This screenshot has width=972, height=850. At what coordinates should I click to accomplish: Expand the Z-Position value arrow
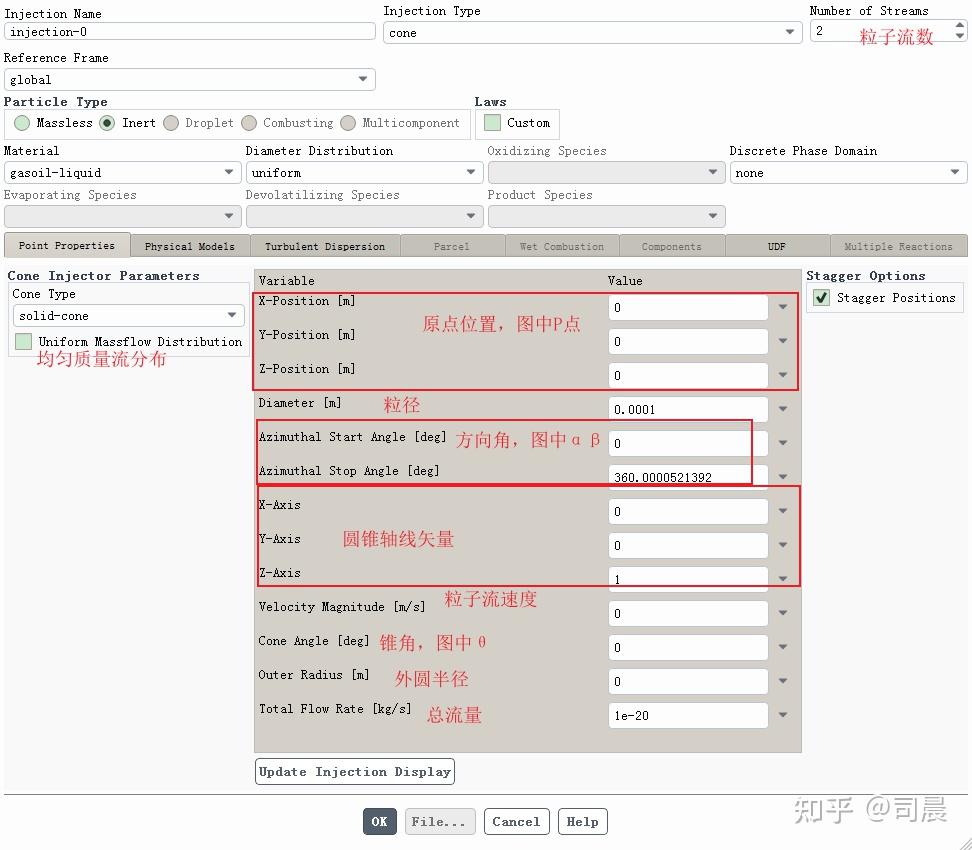783,374
